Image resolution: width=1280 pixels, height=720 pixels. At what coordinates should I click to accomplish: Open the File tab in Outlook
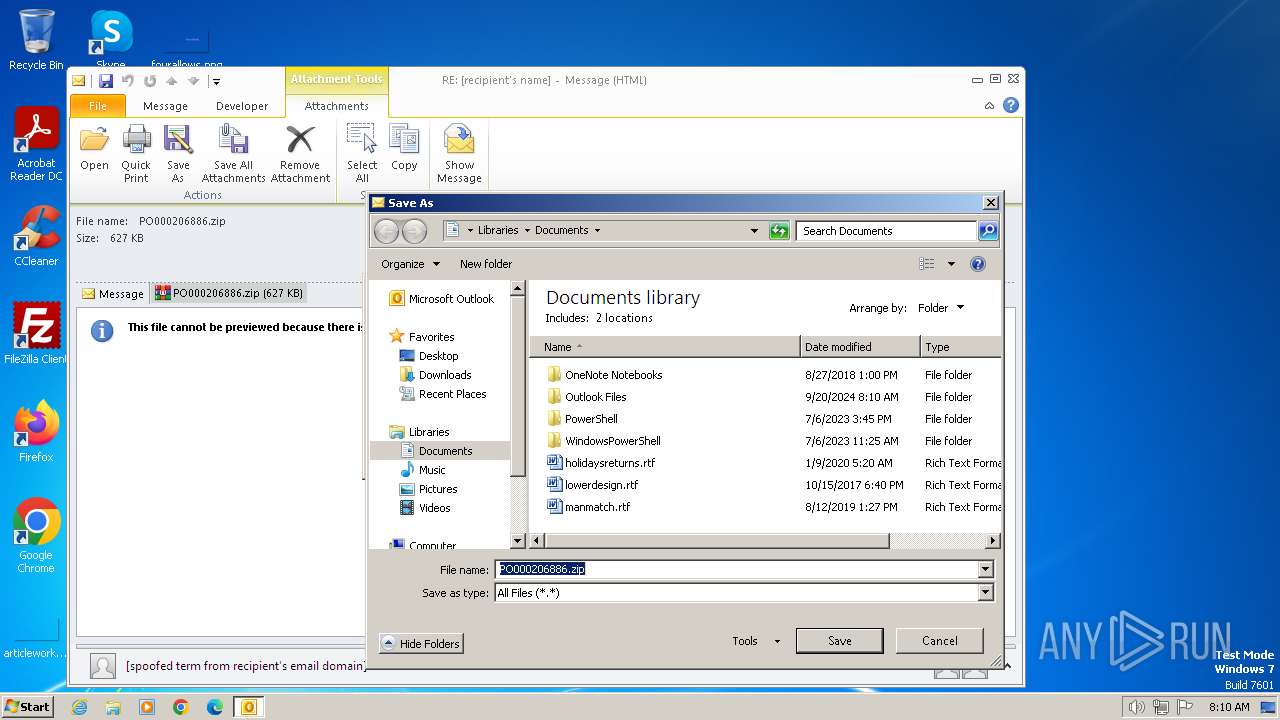point(98,106)
